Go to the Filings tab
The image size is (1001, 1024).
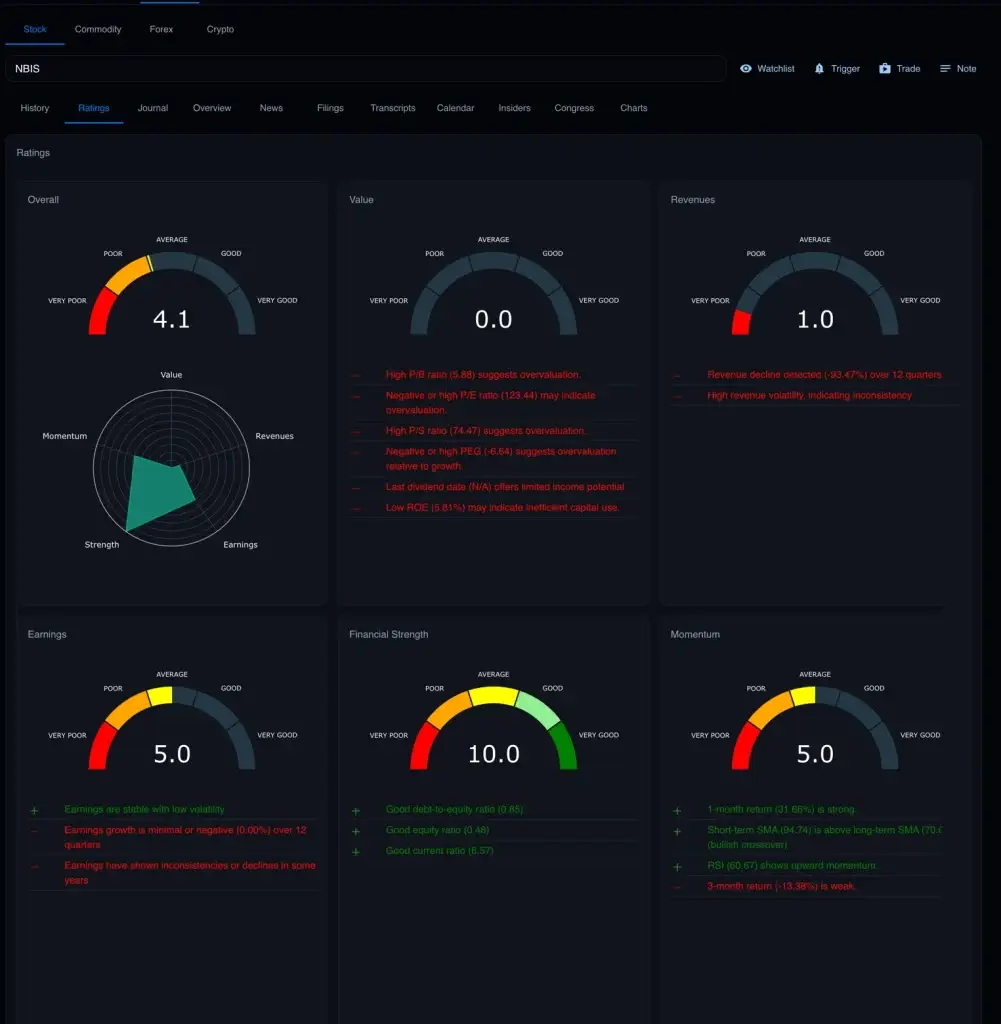[330, 108]
